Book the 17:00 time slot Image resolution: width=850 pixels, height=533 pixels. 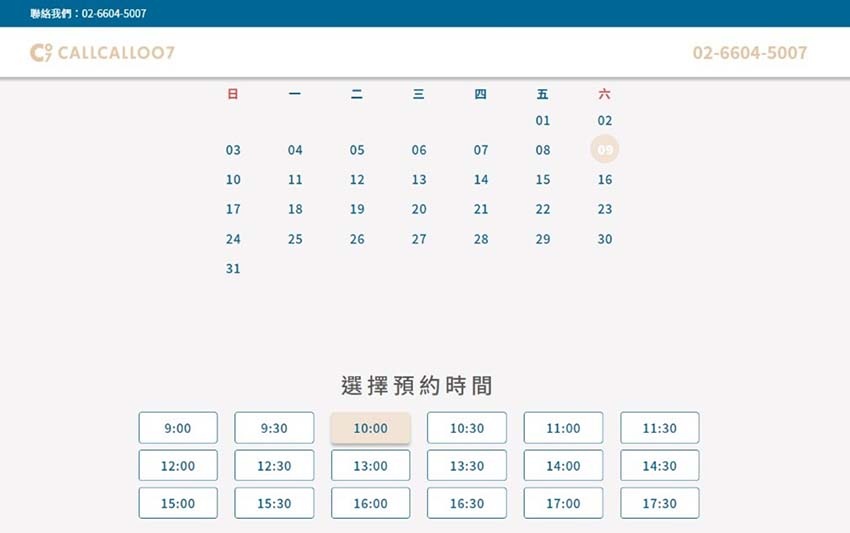coord(563,503)
